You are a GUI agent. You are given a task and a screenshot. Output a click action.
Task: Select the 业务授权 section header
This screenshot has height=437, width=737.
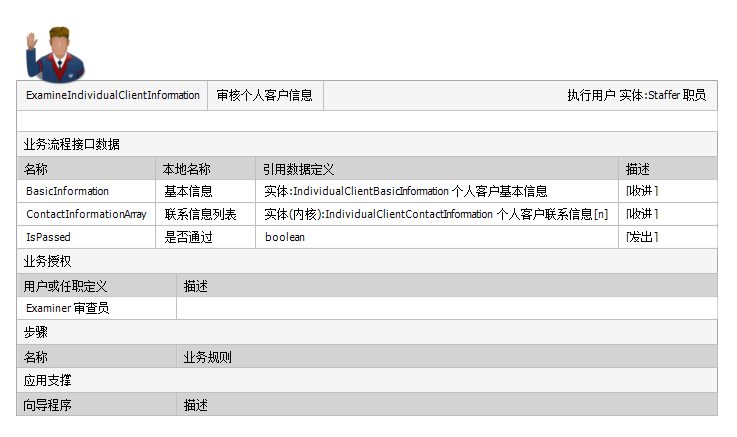(367, 261)
